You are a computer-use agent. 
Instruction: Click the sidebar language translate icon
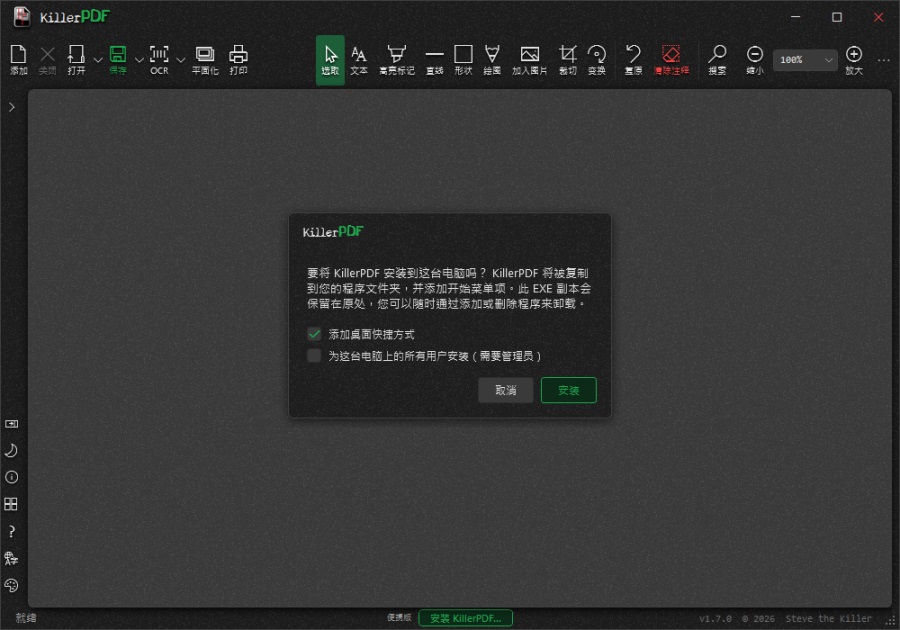tap(11, 558)
